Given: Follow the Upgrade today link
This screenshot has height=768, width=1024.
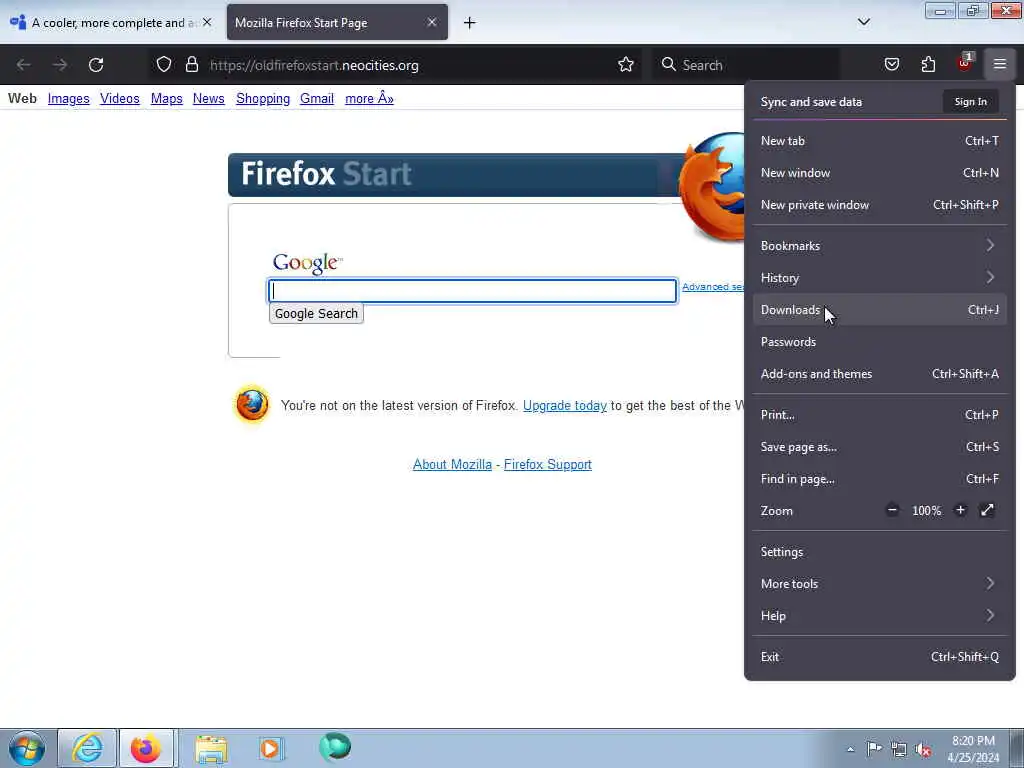Looking at the screenshot, I should point(565,406).
